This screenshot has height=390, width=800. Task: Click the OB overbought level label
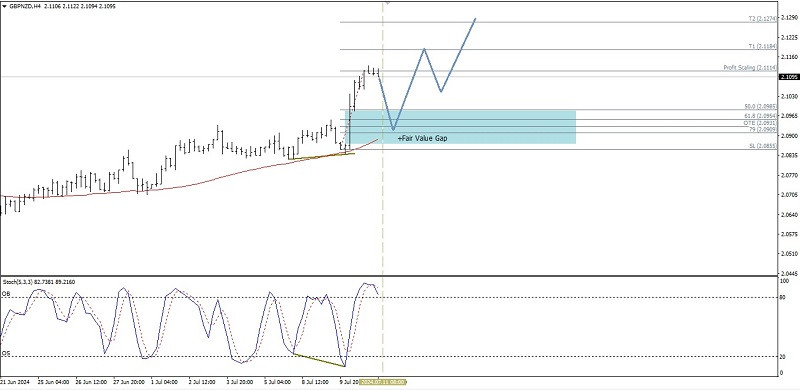[6, 294]
